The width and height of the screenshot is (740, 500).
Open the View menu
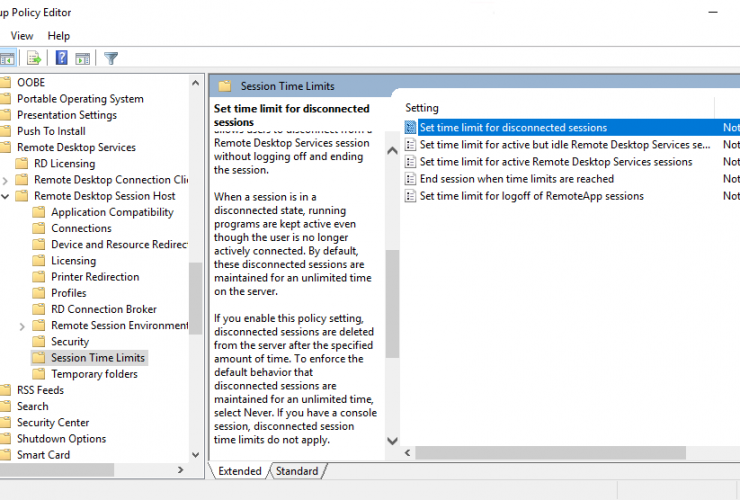click(x=21, y=36)
